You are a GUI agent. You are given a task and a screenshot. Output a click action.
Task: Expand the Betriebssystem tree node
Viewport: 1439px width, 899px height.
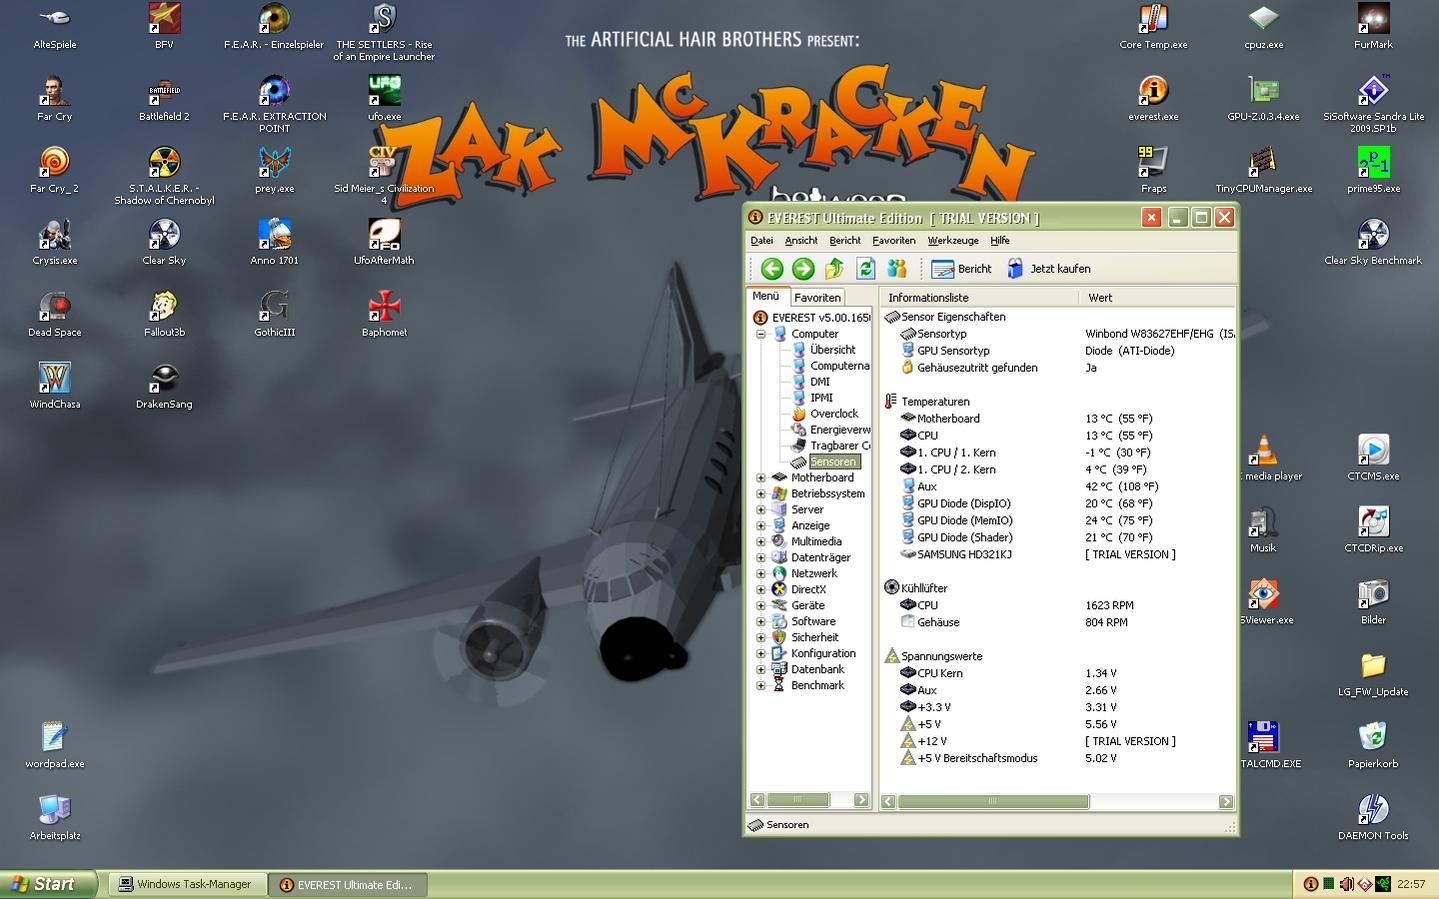tap(761, 494)
